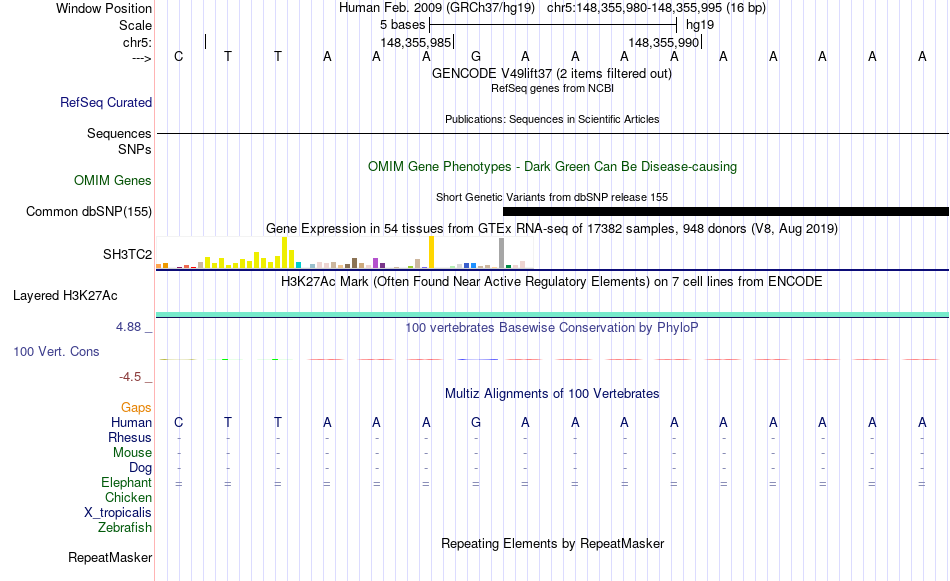Click the RepeatMasker track label
The height and width of the screenshot is (581, 950).
point(110,557)
